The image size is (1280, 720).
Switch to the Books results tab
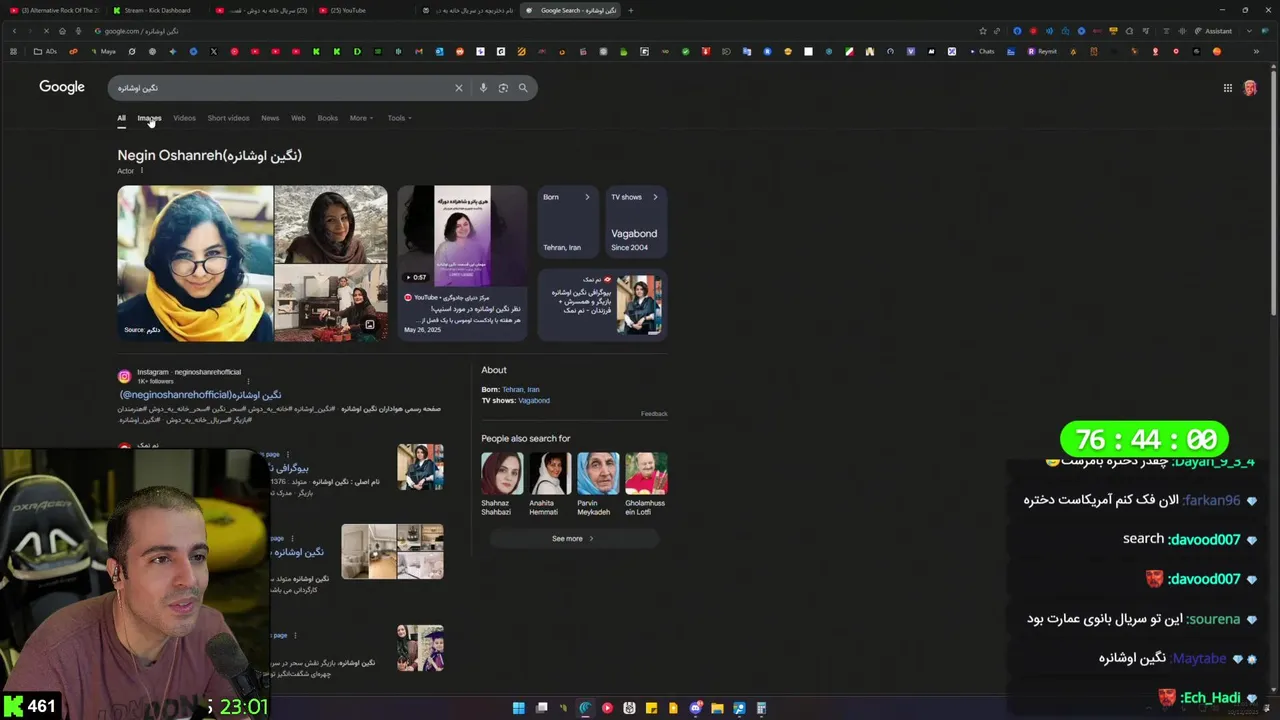click(327, 118)
